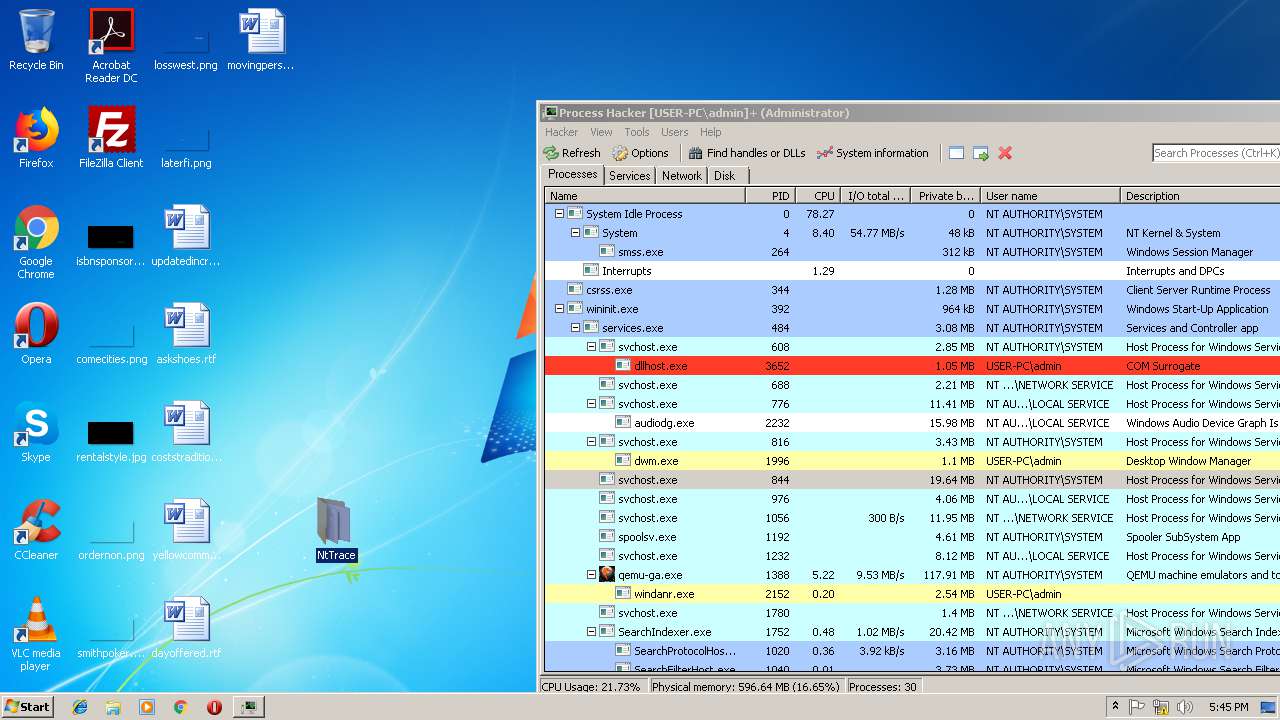Open Options in Process Hacker toolbar

(x=640, y=153)
